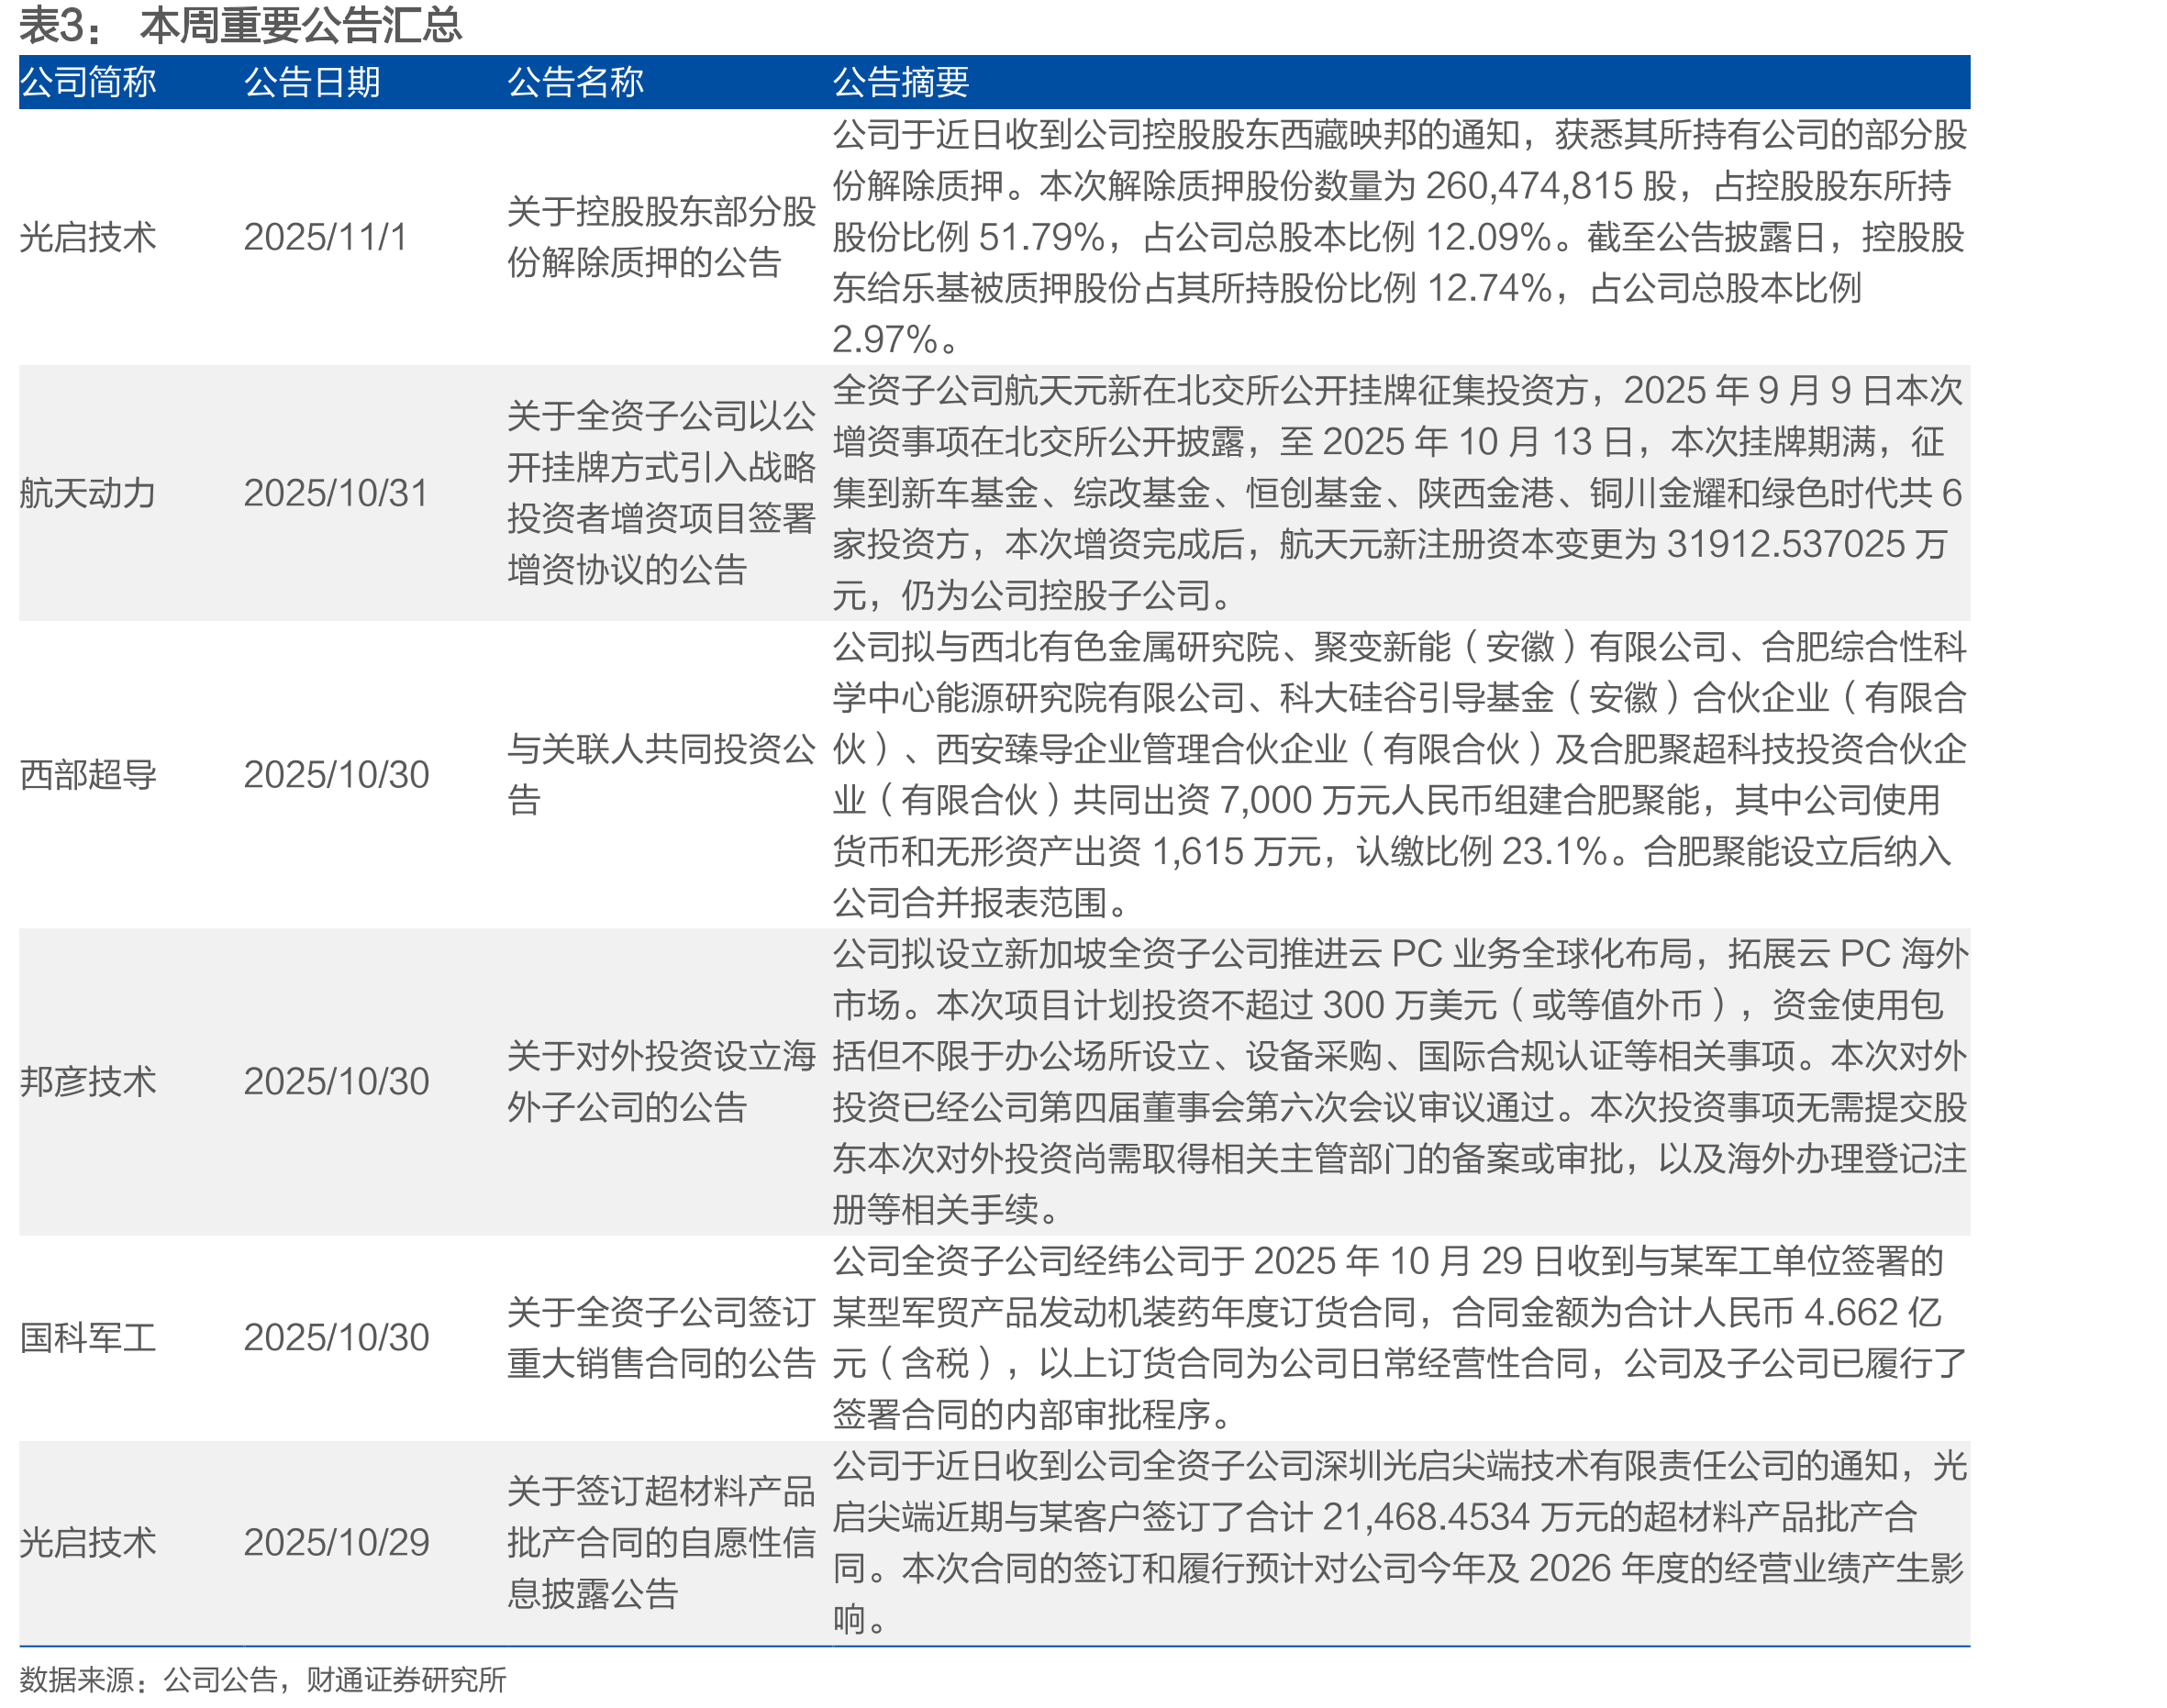Click 与关联人共同投资公告 title
Viewport: 2167px width, 1708px height.
[x=661, y=775]
